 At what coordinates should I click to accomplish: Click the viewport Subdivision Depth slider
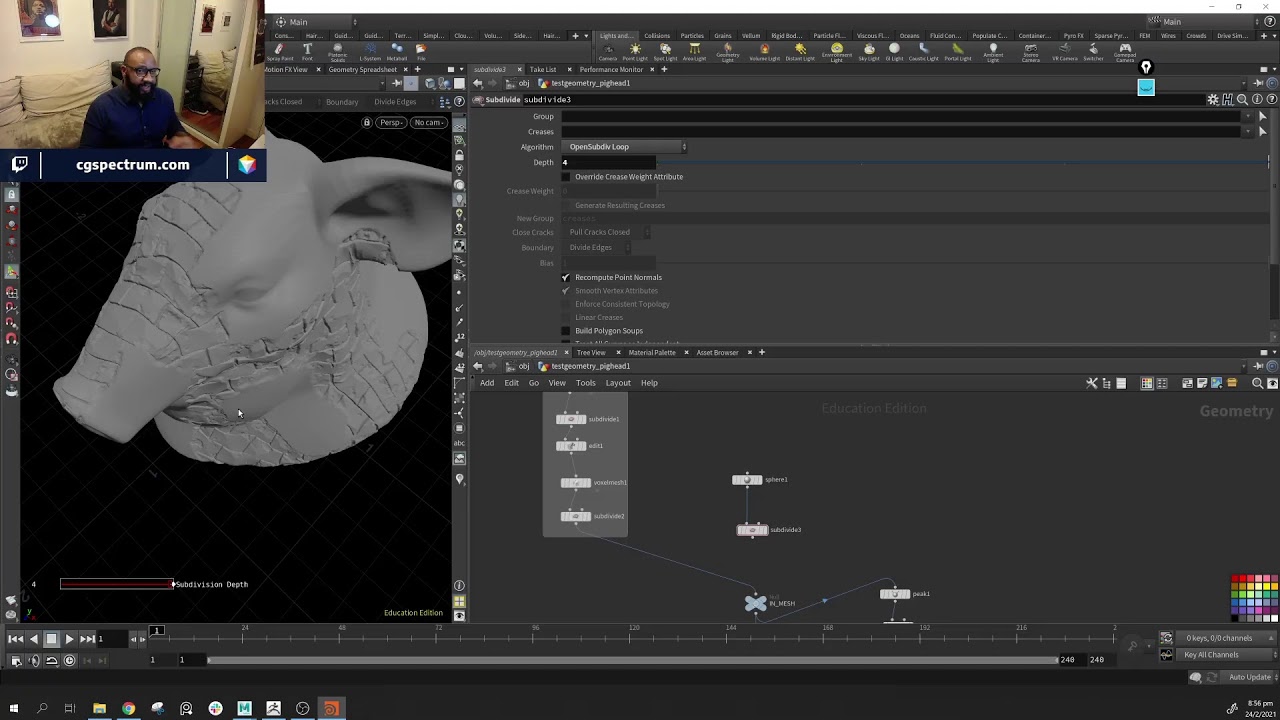click(117, 584)
